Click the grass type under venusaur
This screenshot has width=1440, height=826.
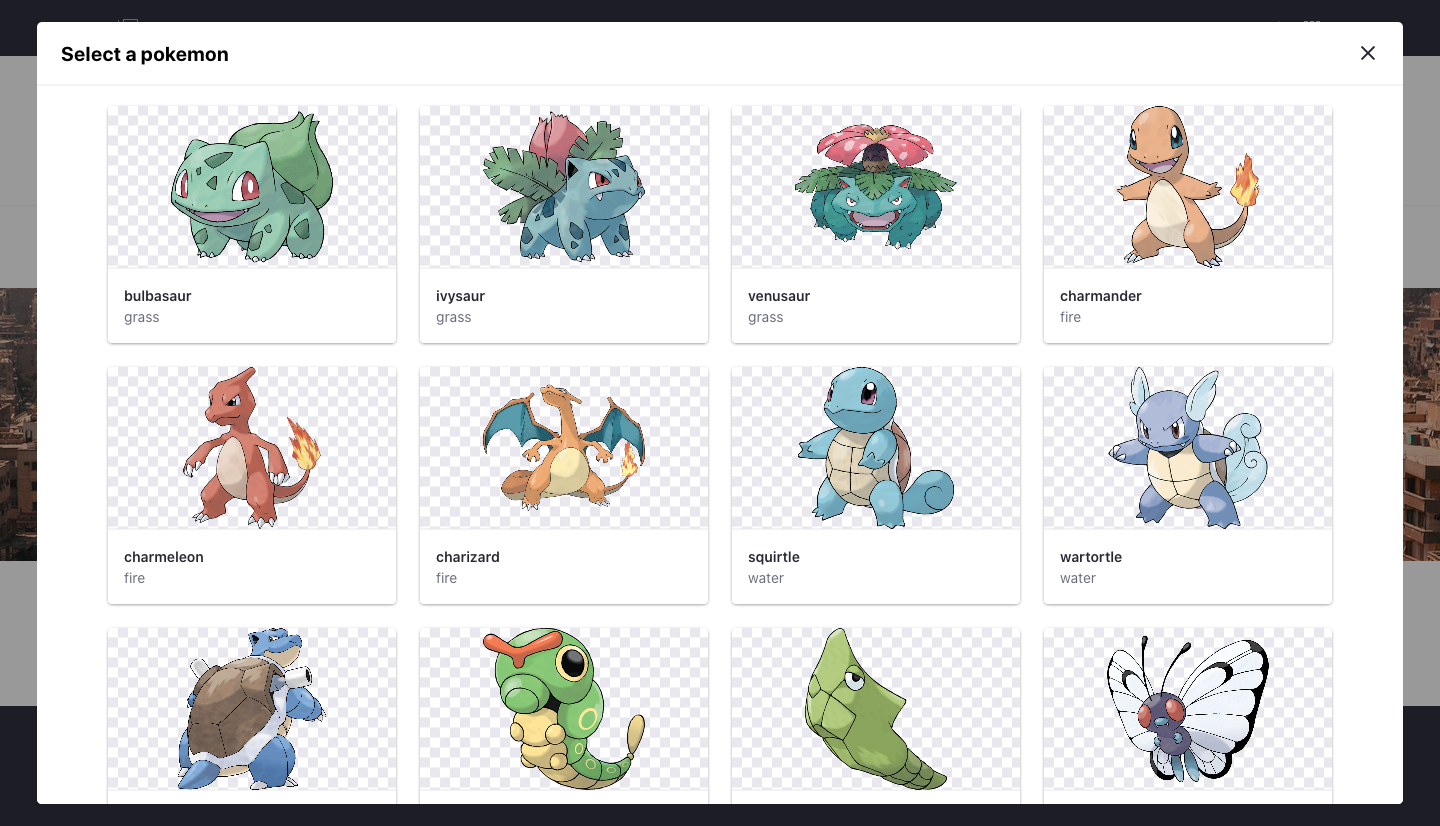[766, 317]
